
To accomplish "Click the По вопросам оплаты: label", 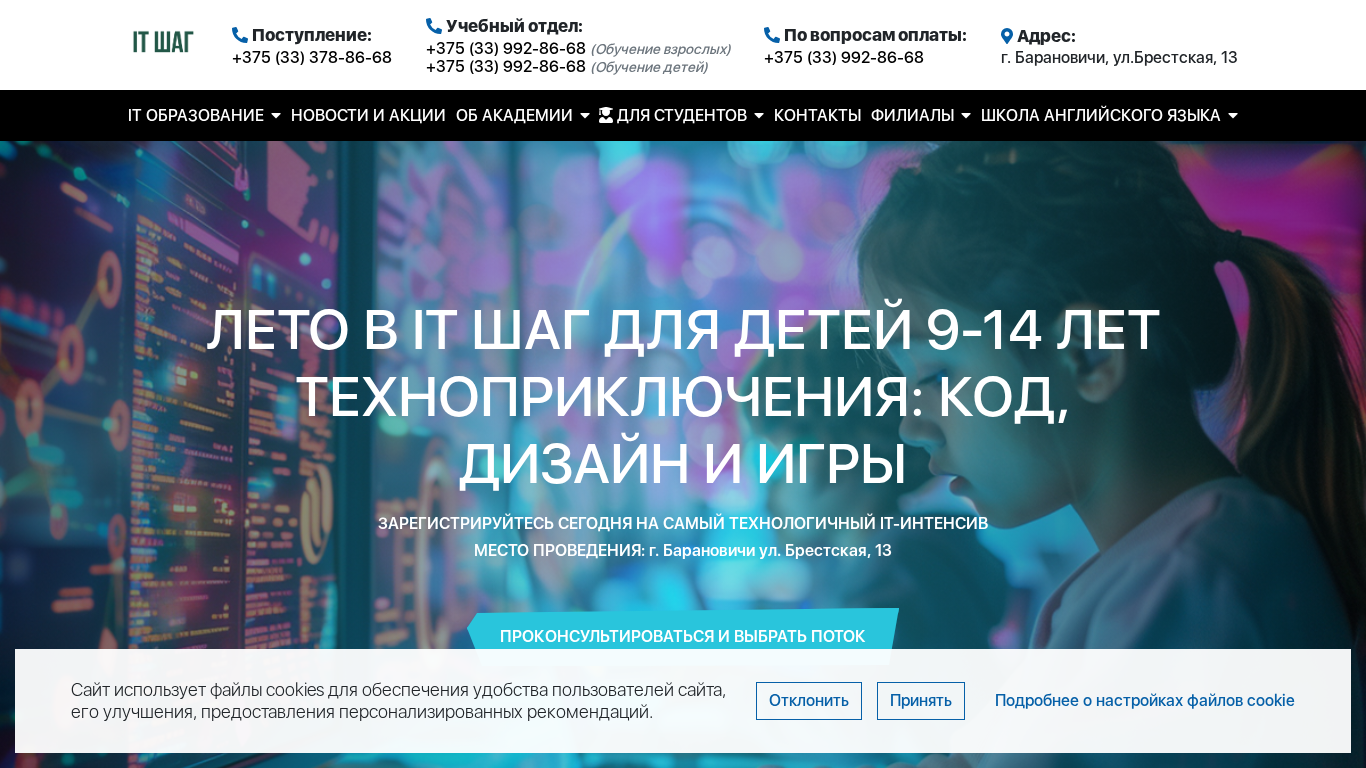I will [x=875, y=35].
